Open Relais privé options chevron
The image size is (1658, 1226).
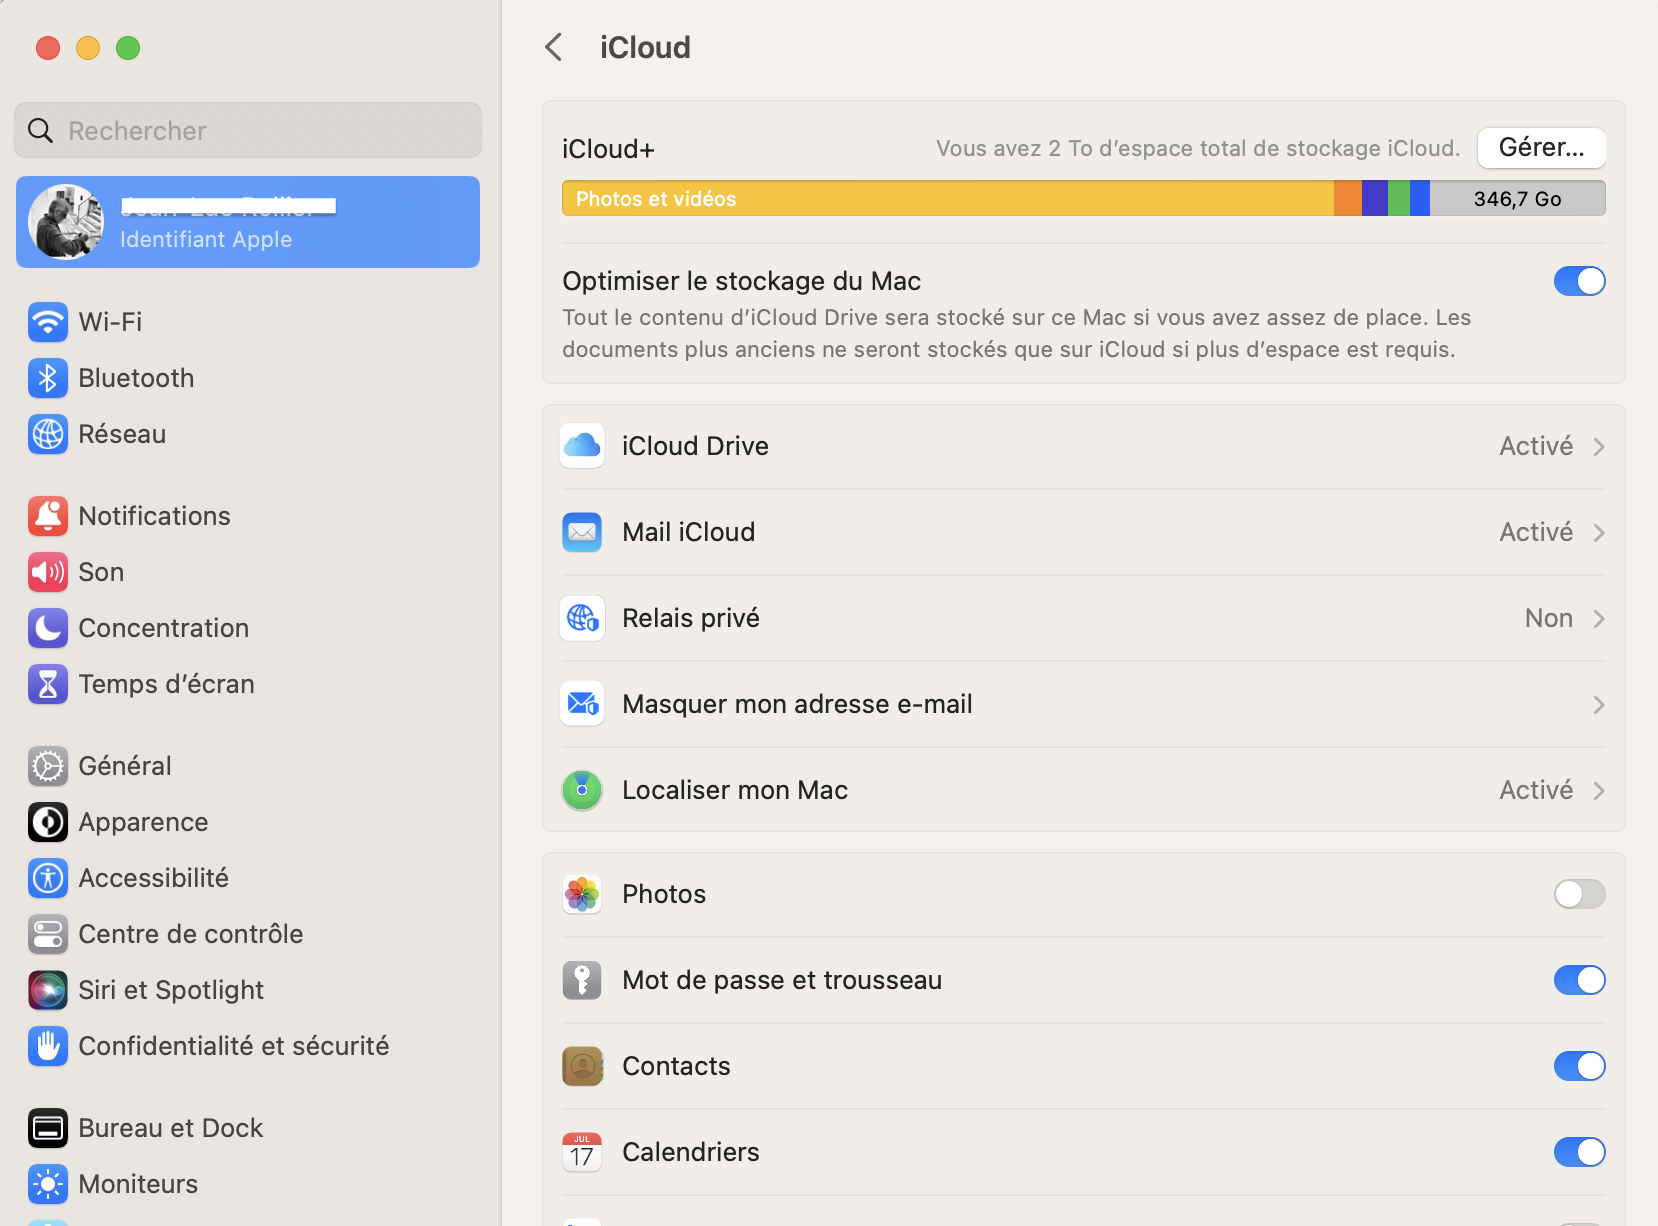pyautogui.click(x=1598, y=619)
